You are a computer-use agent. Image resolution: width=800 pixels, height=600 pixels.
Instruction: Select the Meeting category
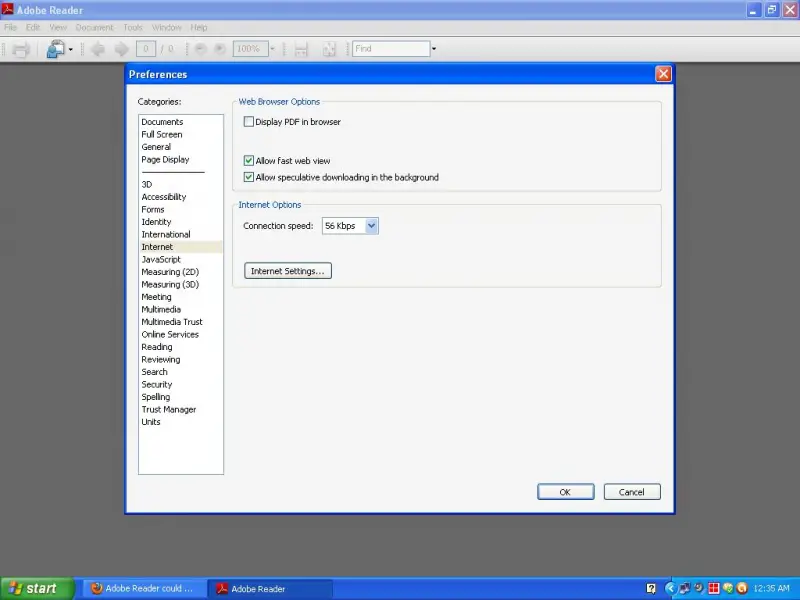(x=156, y=297)
